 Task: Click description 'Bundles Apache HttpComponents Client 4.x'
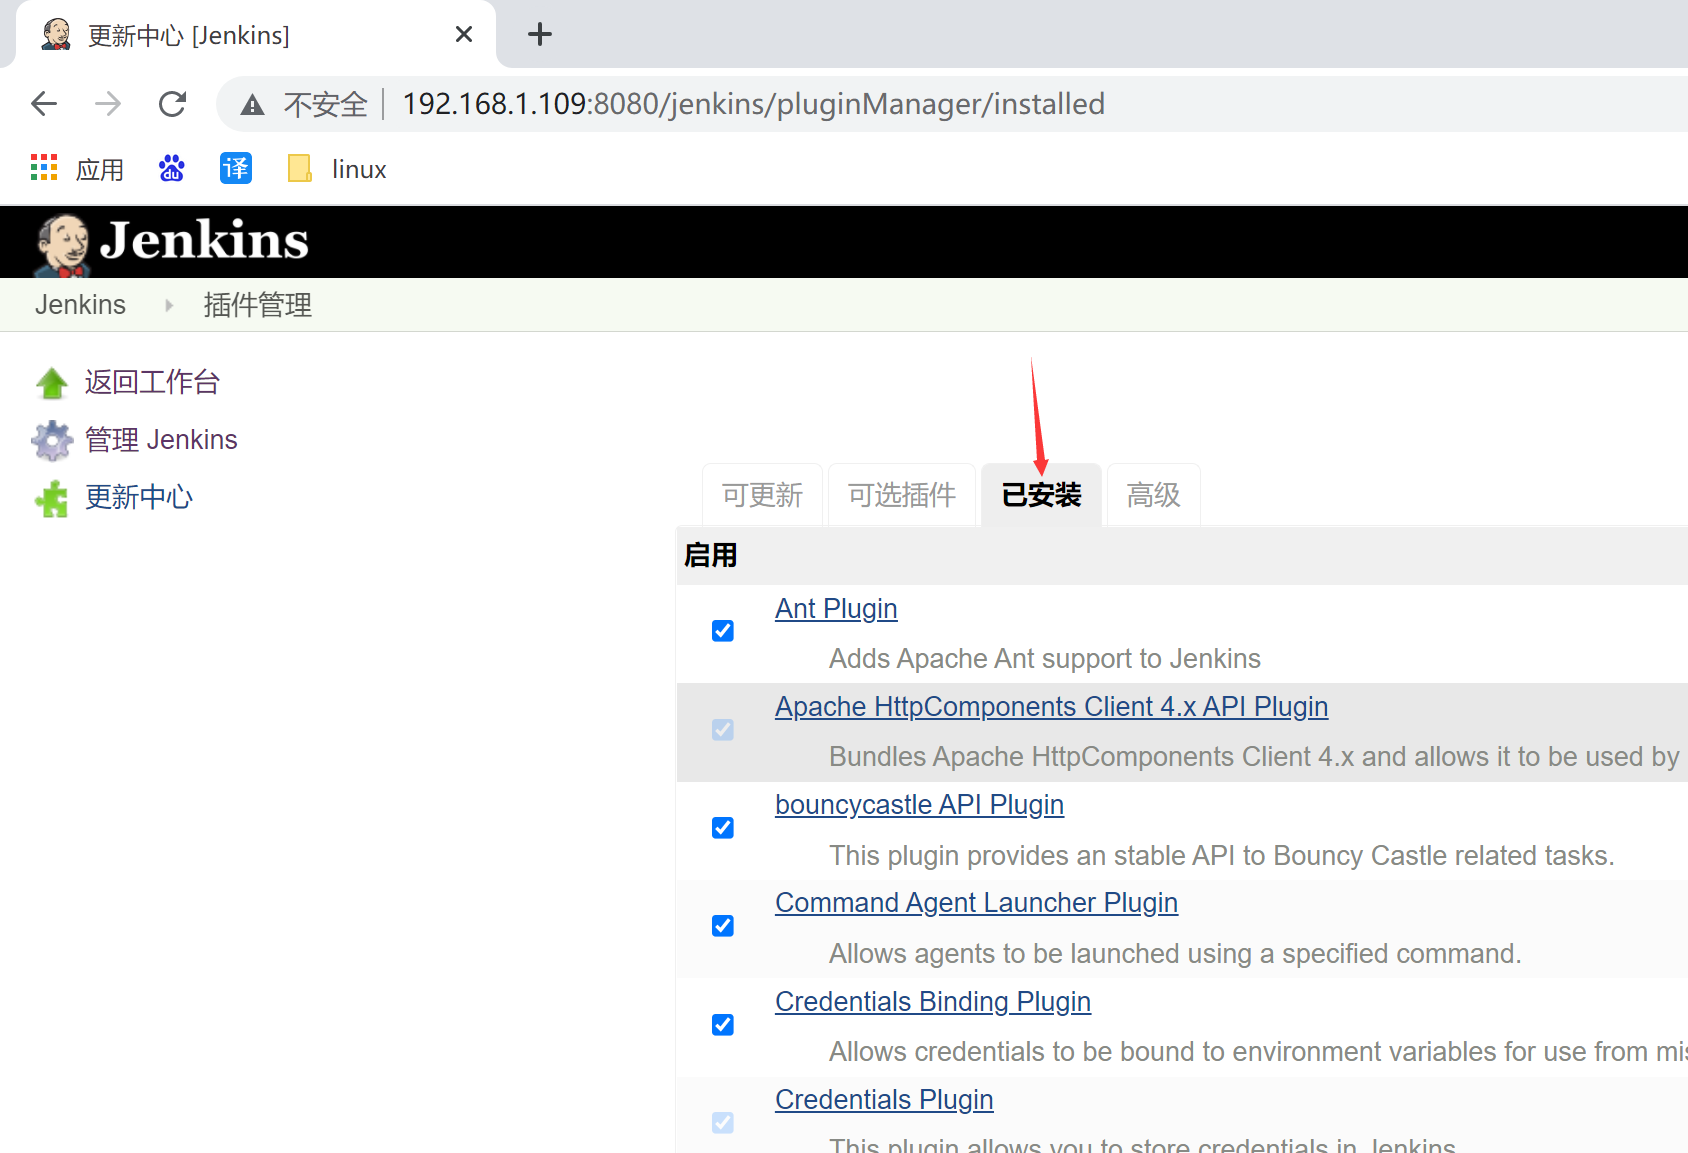1254,757
